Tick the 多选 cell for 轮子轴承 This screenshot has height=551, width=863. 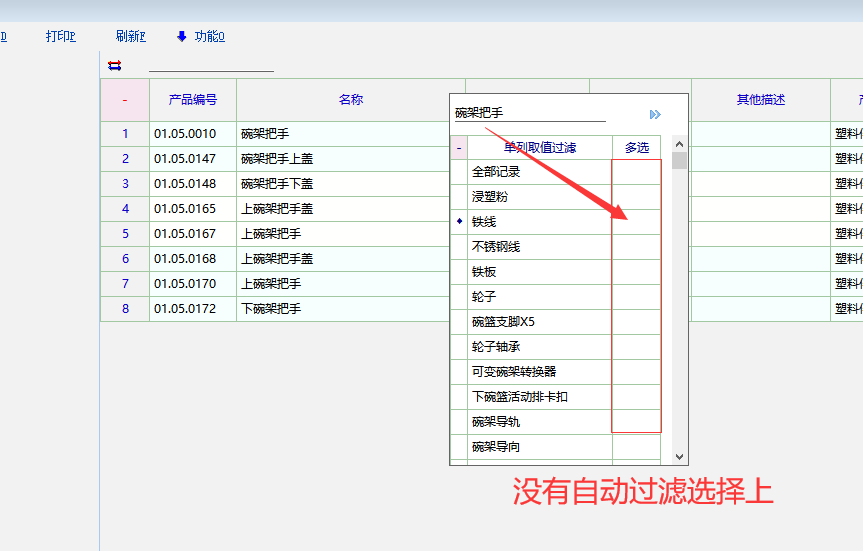(x=636, y=347)
